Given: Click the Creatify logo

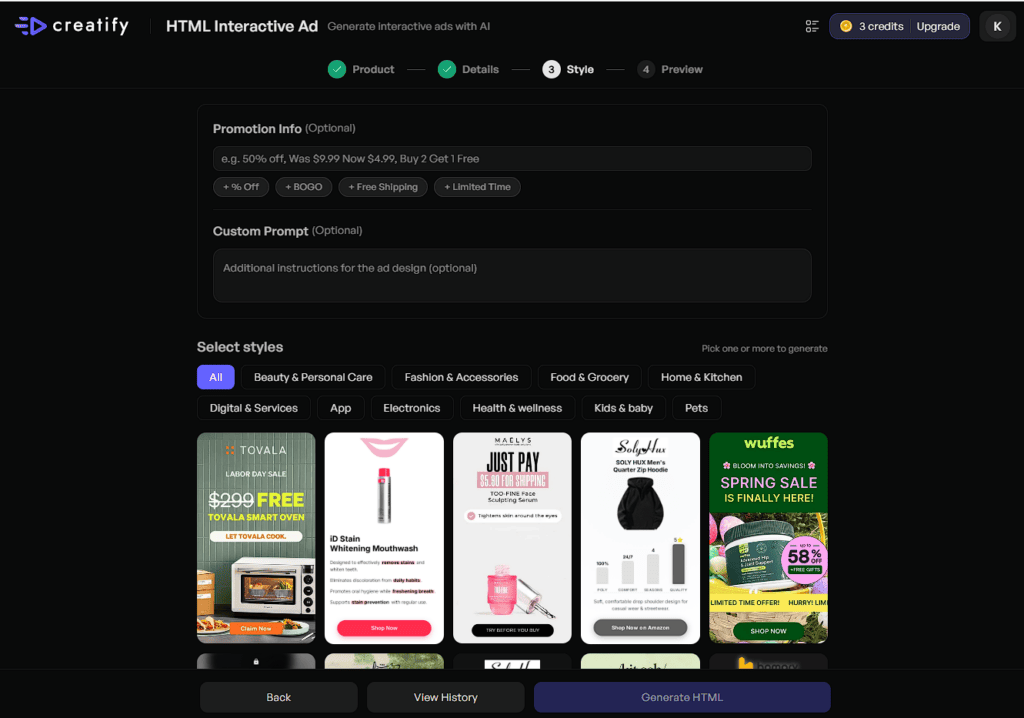Looking at the screenshot, I should [x=72, y=26].
